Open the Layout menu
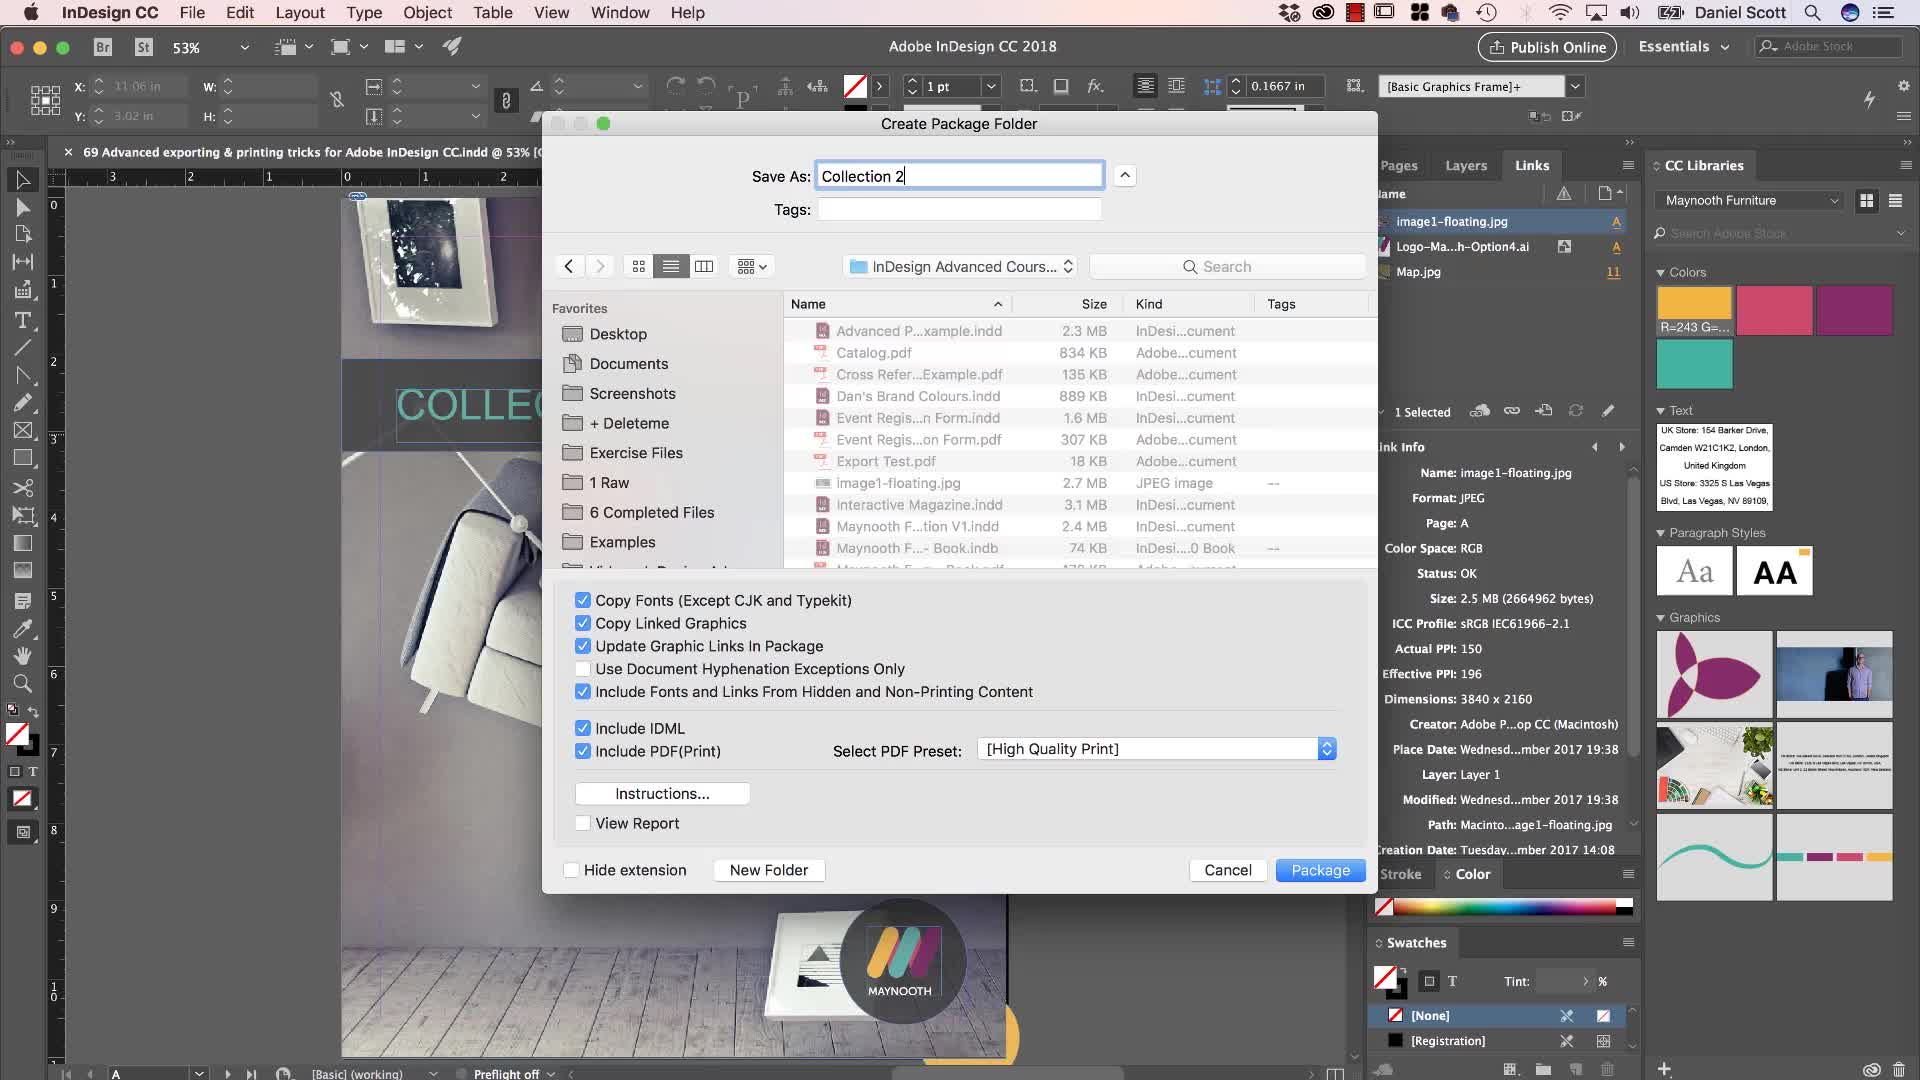1920x1080 pixels. [x=300, y=13]
